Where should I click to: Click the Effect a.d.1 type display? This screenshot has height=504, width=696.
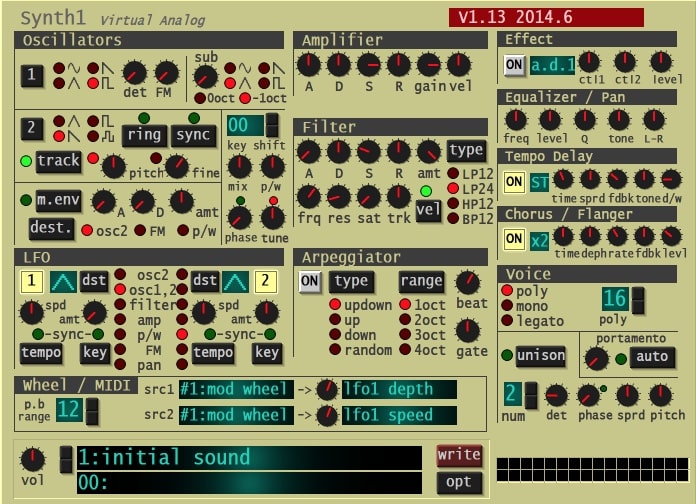tap(552, 65)
